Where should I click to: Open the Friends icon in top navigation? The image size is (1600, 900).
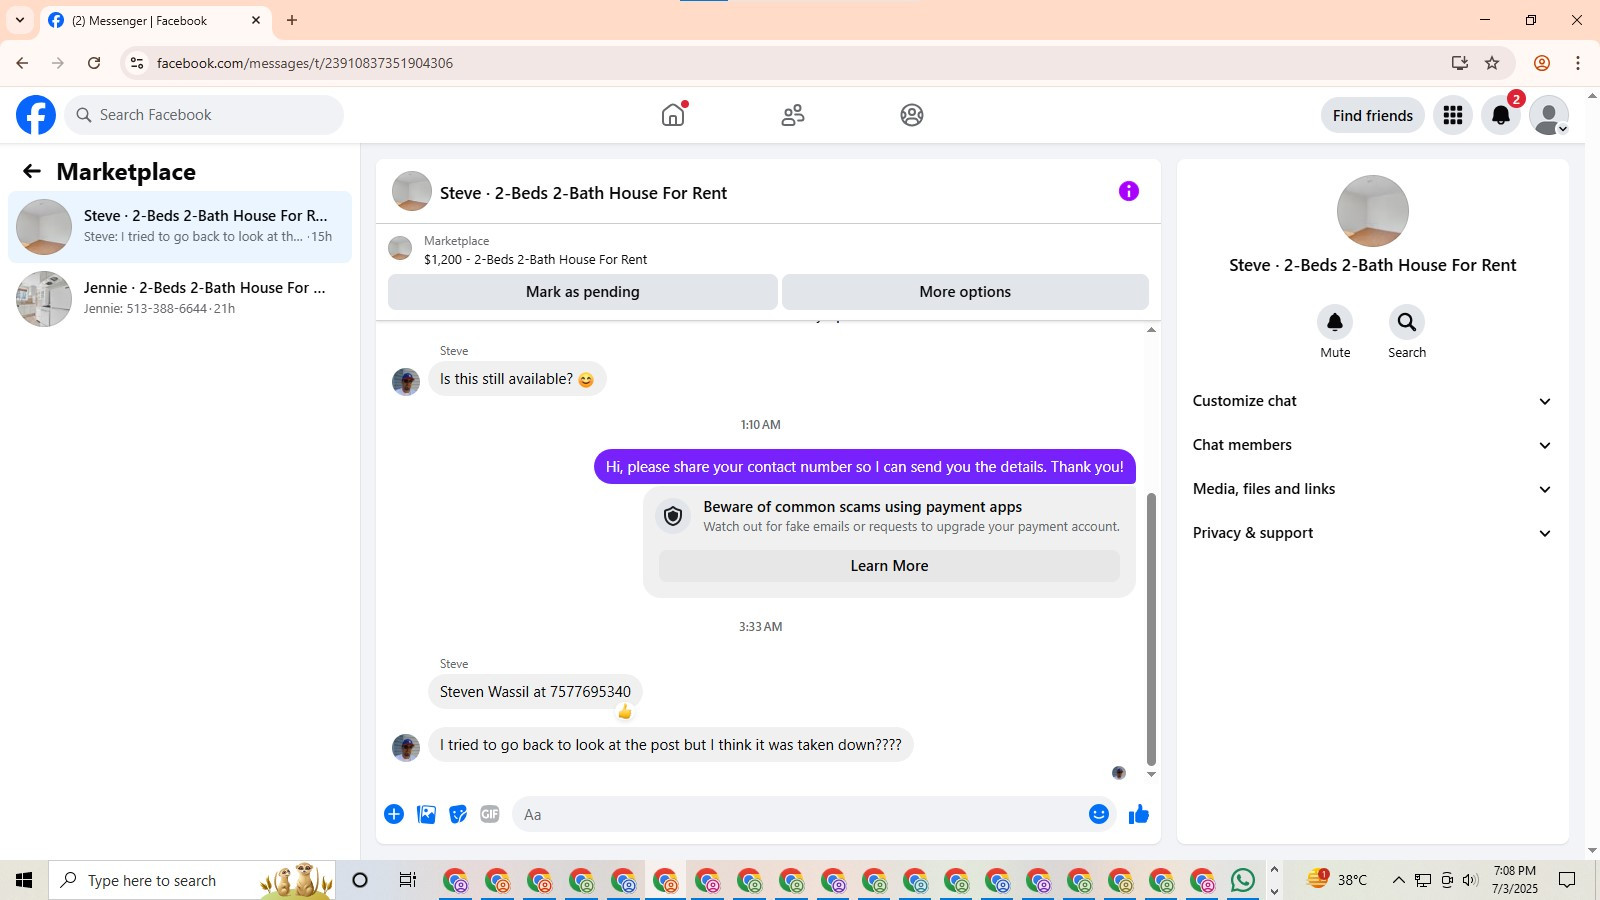point(793,115)
